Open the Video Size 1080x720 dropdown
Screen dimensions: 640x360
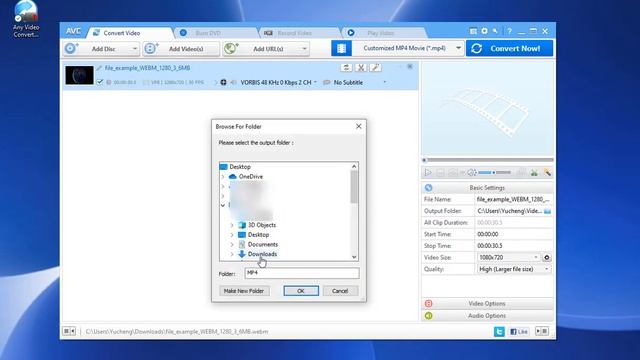508,258
